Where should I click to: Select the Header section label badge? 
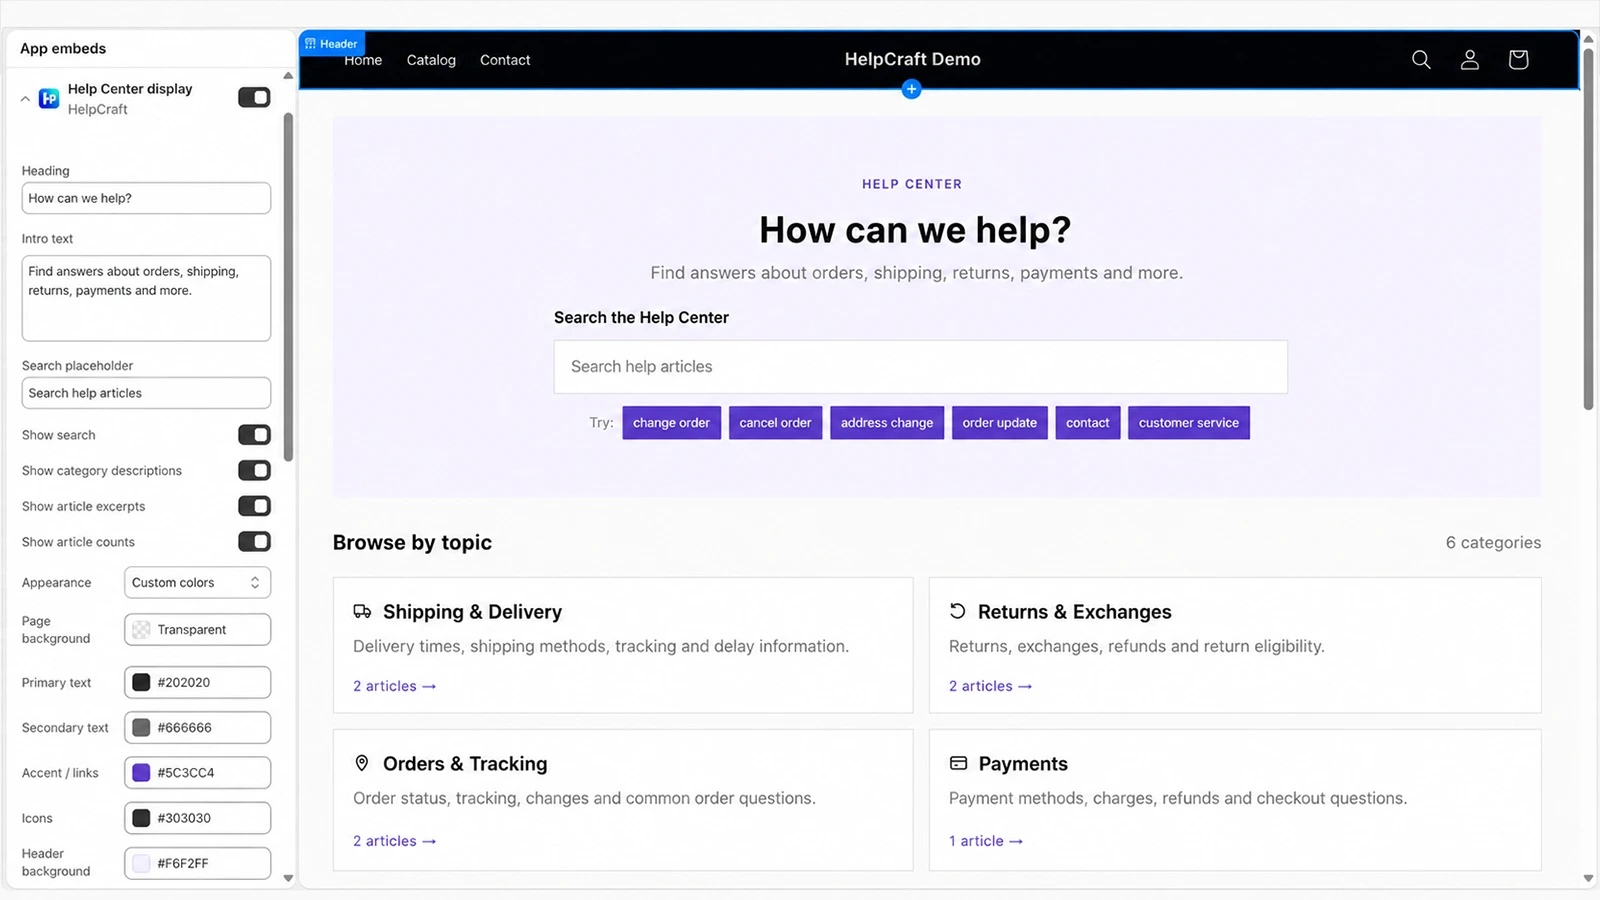[x=332, y=44]
